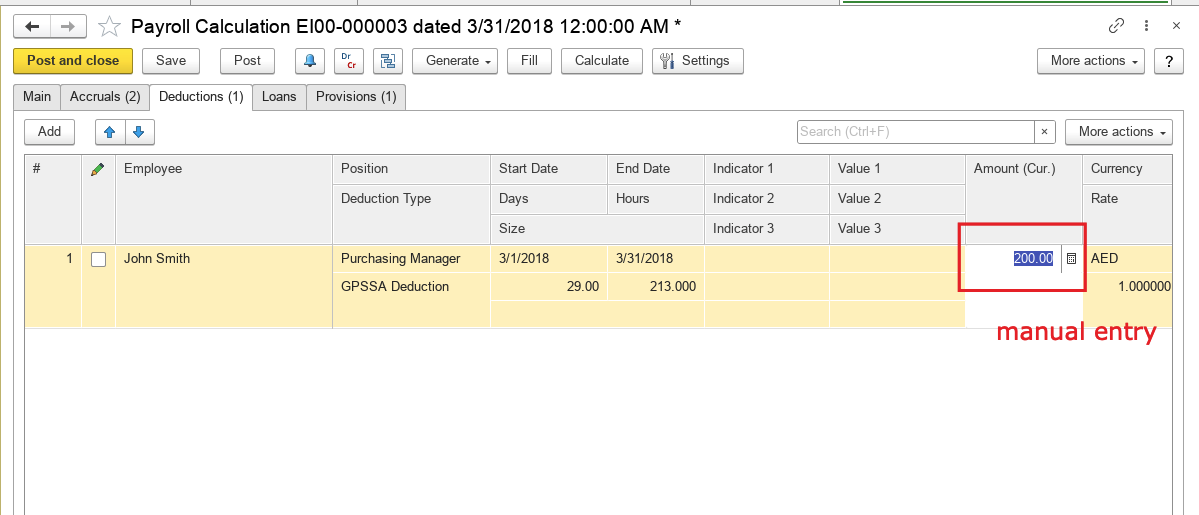Click the Value 1 column header

[x=897, y=169]
